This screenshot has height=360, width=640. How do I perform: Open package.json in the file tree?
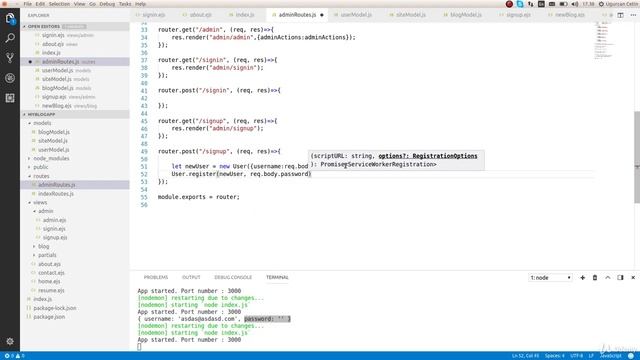(x=49, y=317)
